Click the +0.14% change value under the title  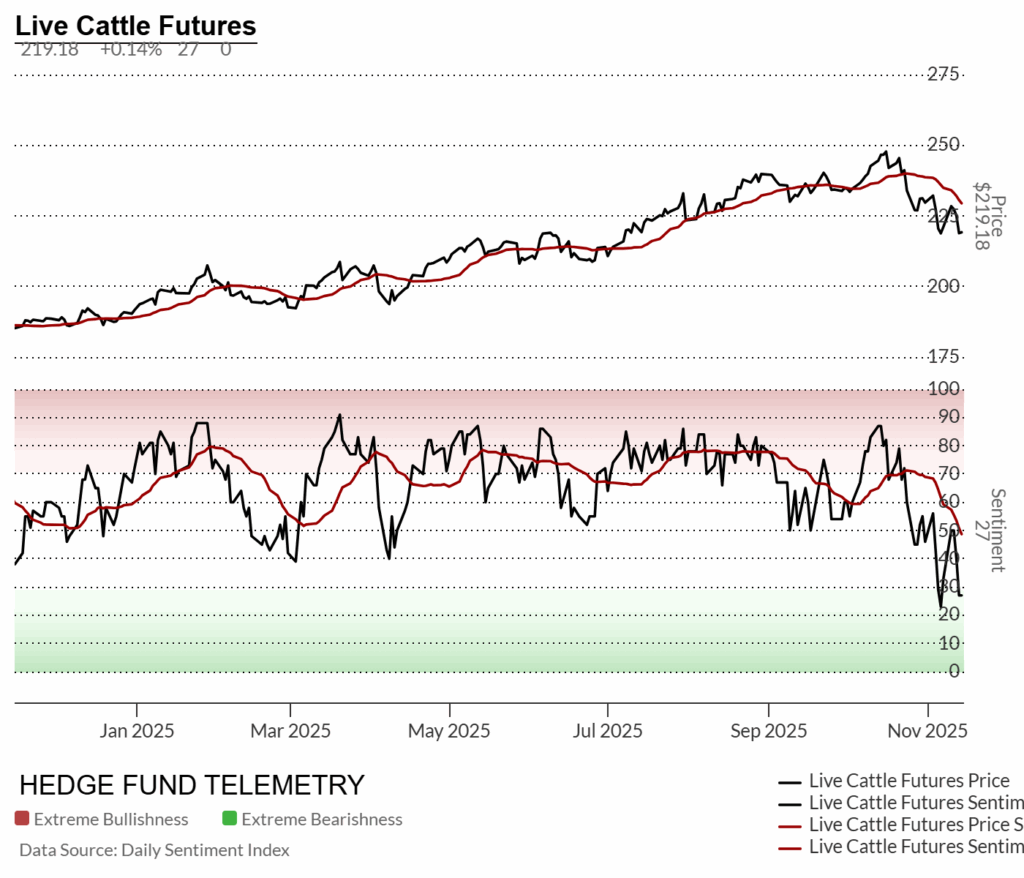(130, 49)
